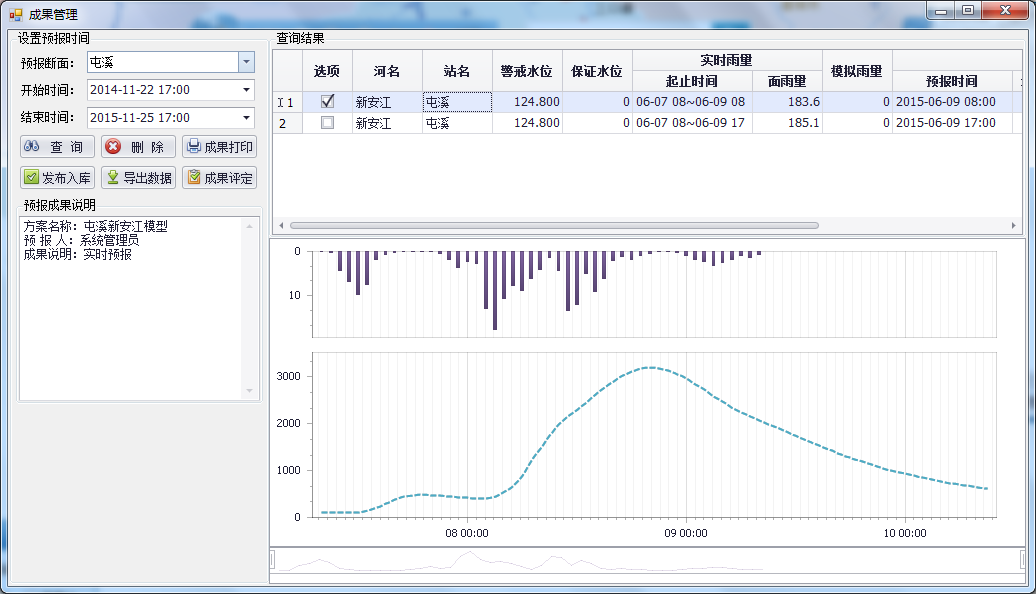Click the 发布入库 publish button

(x=57, y=178)
